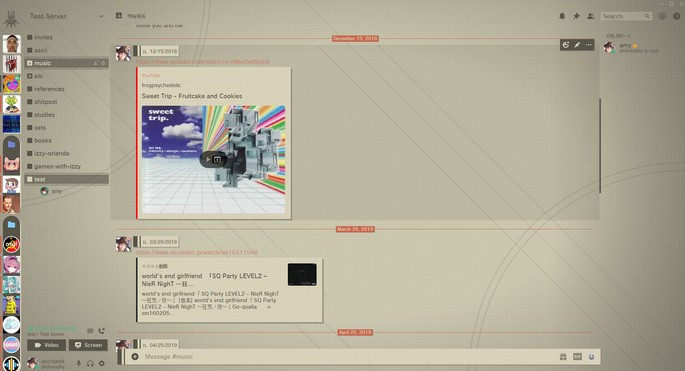
Task: Click the create invite icon on music channel
Action: coord(96,63)
